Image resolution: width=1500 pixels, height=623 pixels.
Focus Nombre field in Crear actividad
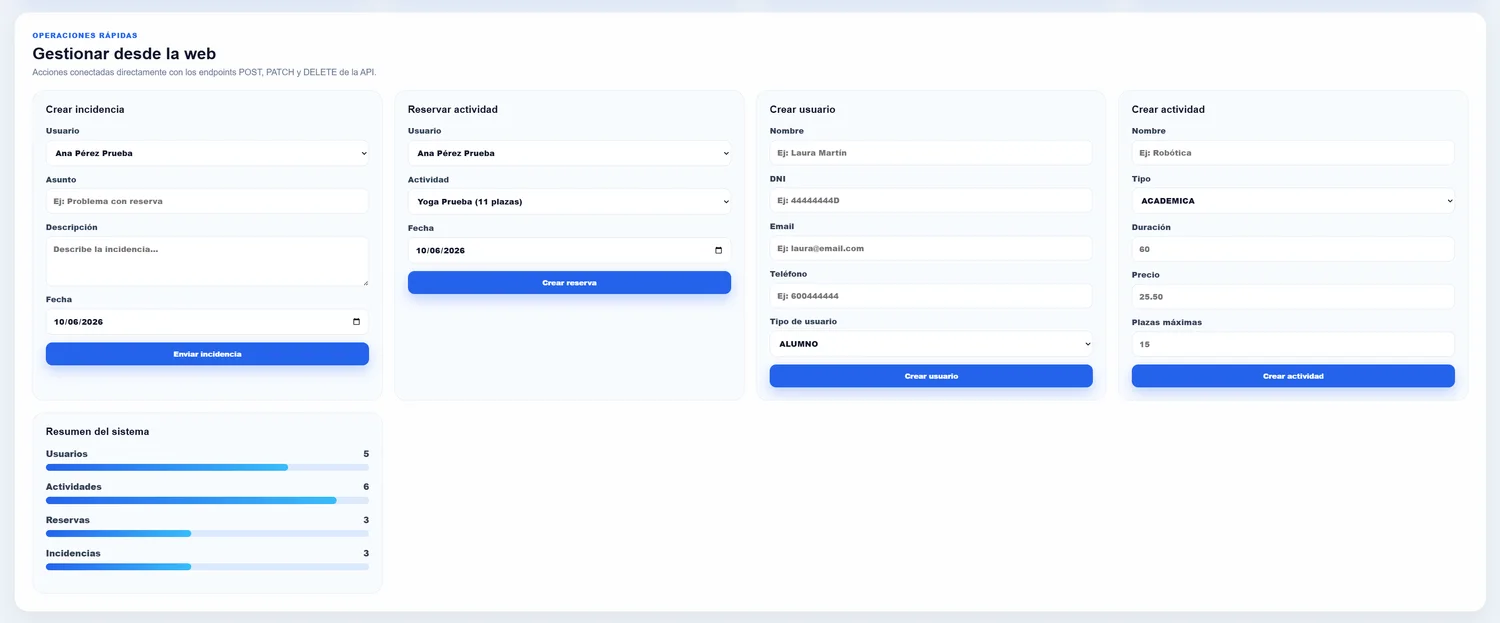coord(1293,153)
